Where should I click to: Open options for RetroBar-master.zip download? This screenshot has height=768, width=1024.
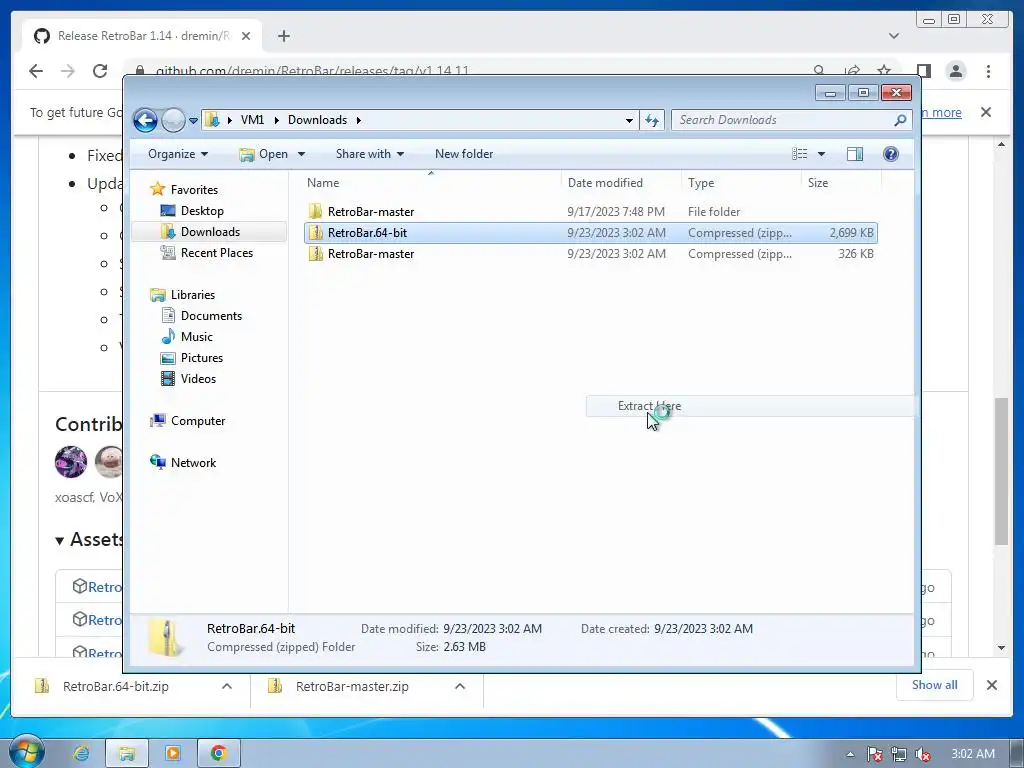[460, 686]
